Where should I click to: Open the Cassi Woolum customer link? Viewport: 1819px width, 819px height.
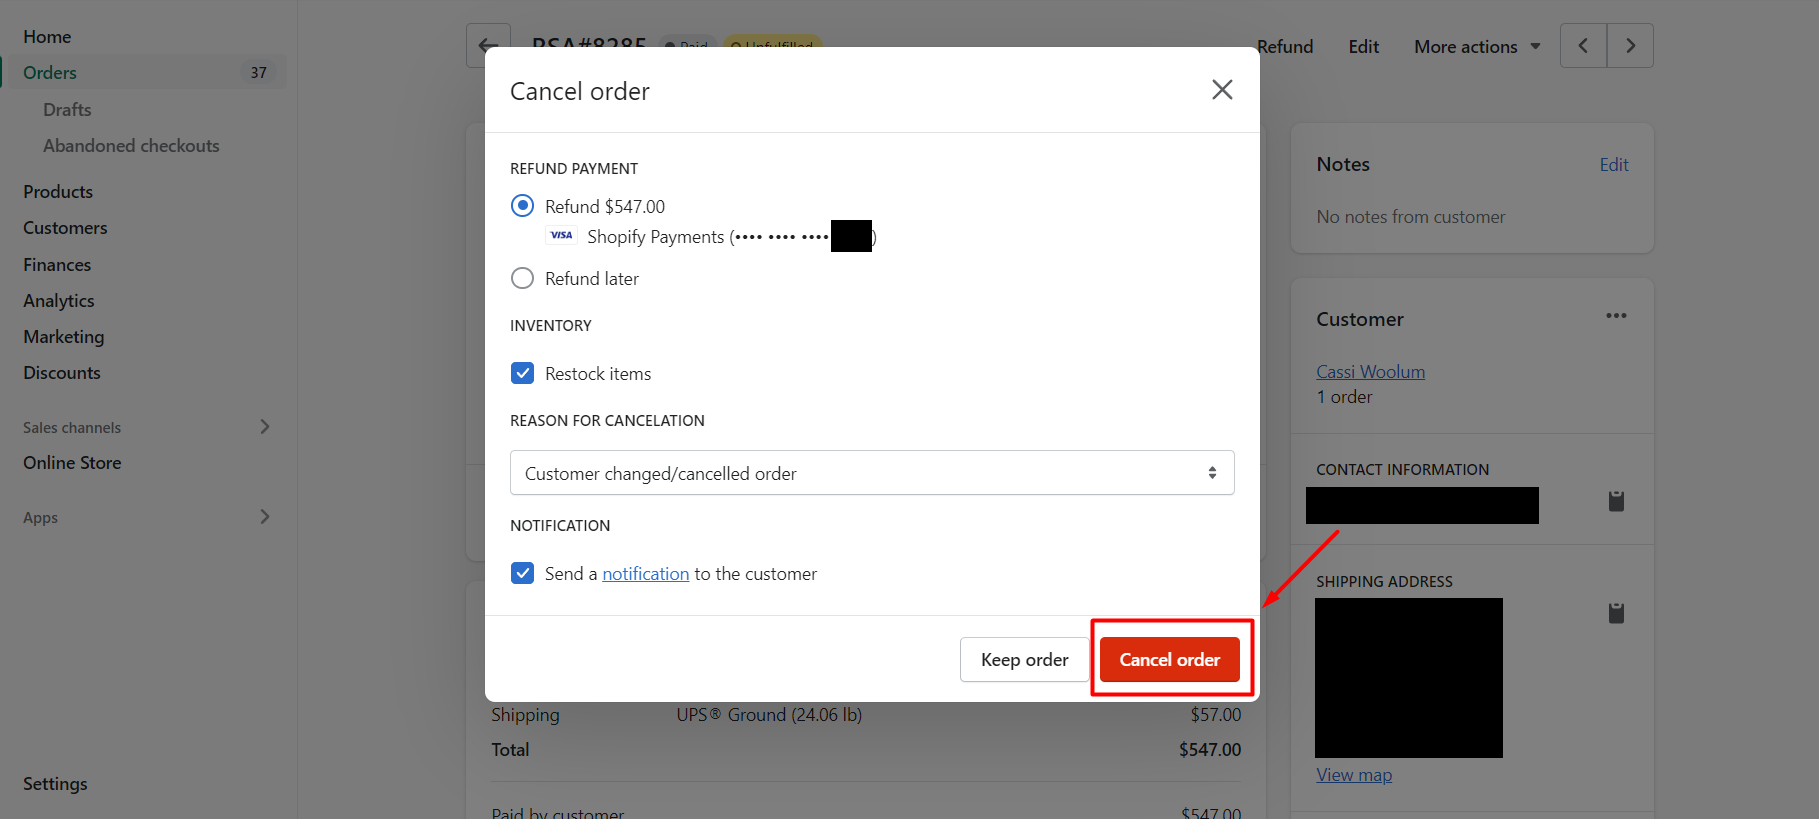tap(1370, 372)
